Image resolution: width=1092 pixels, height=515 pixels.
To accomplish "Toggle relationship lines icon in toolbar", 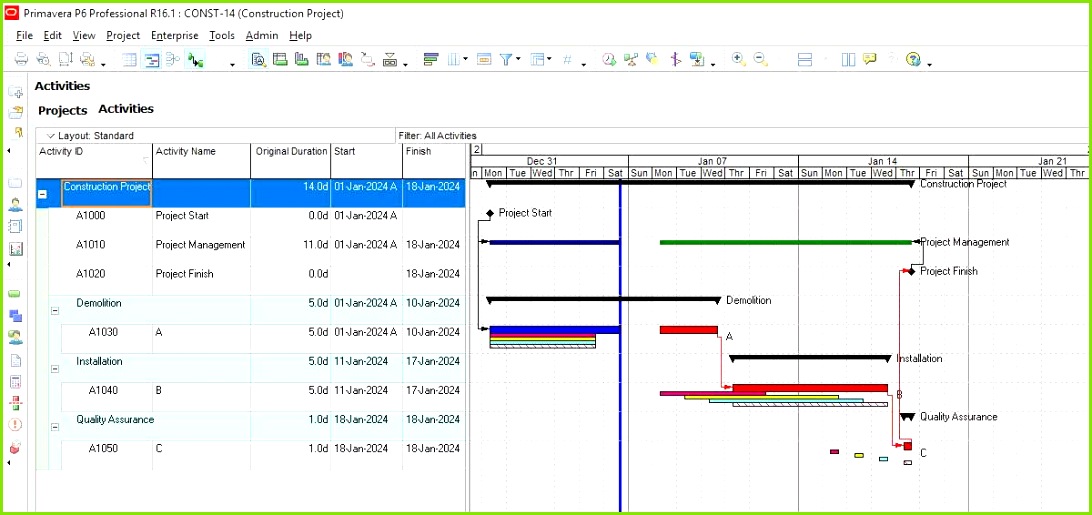I will 196,59.
